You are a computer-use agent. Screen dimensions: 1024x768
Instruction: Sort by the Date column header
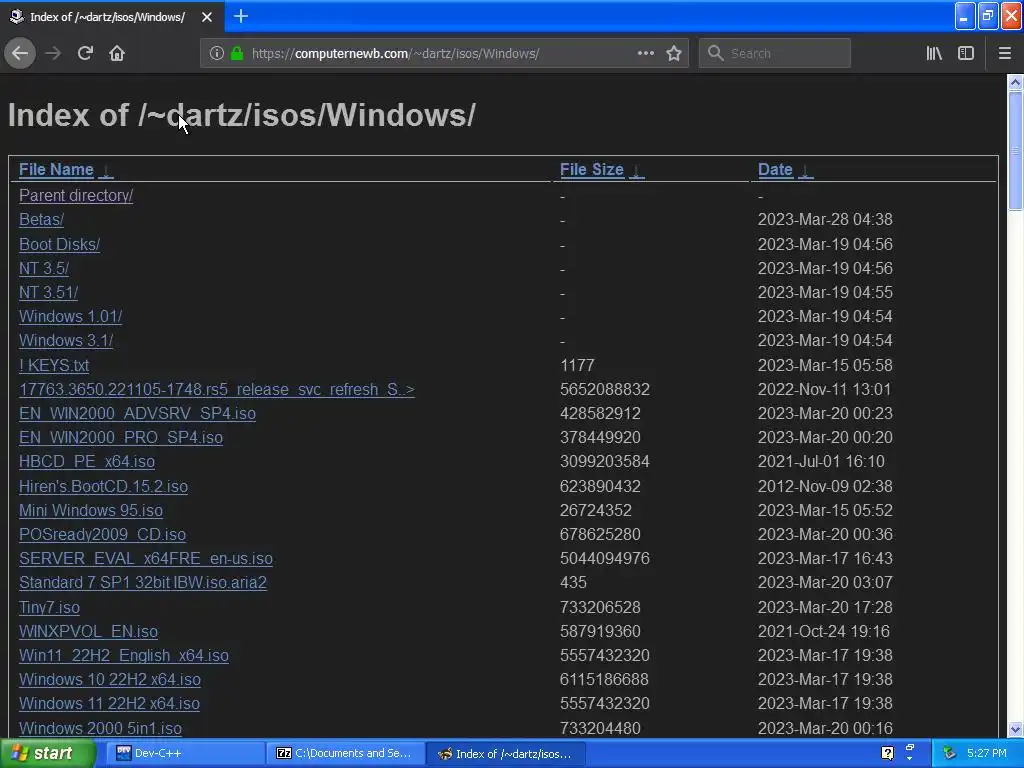775,170
